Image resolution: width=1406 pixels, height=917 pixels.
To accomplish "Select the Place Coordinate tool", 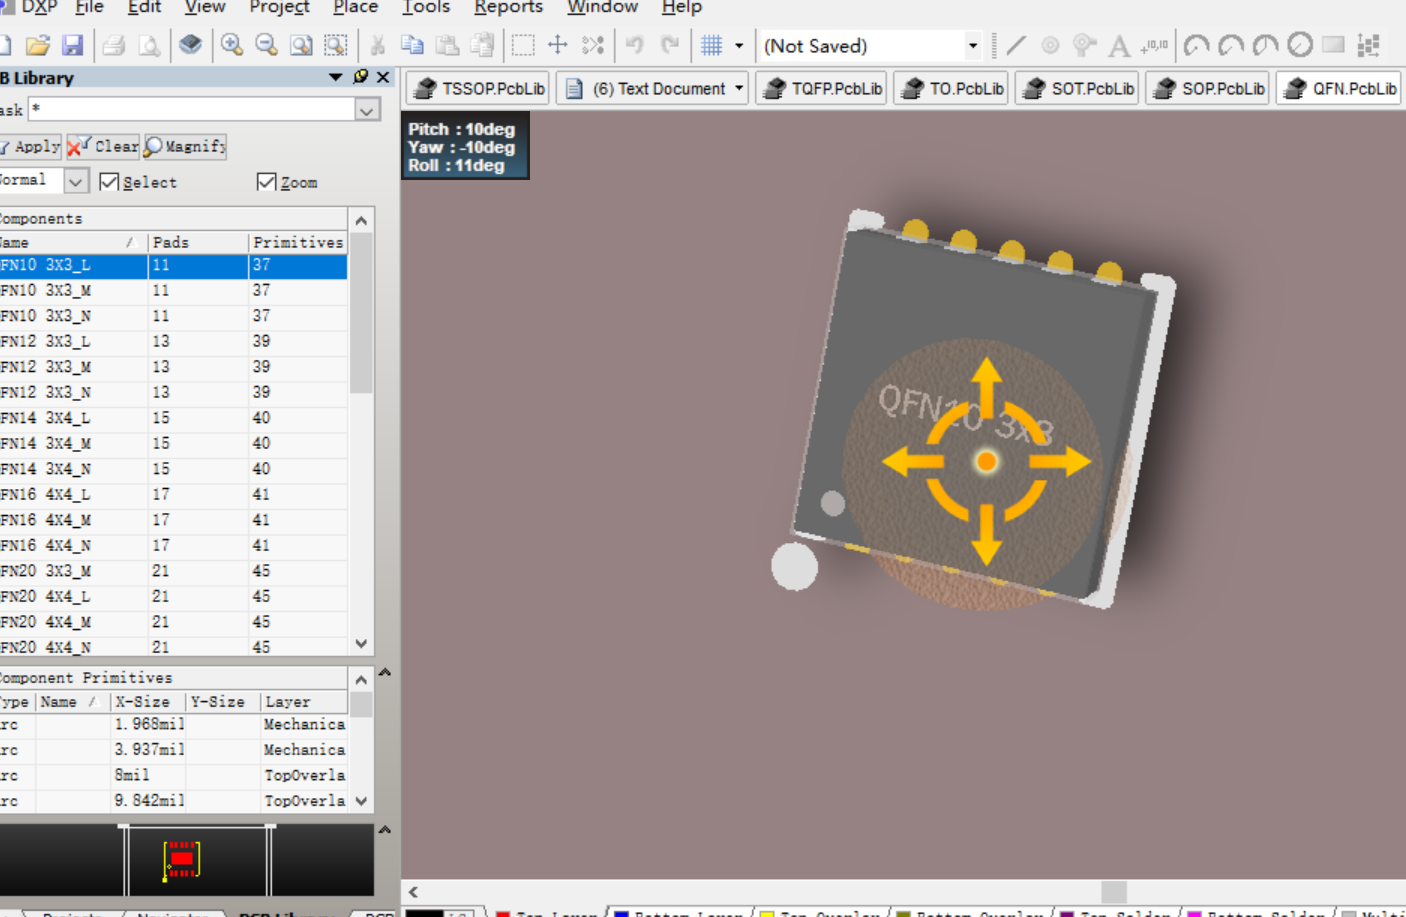I will pyautogui.click(x=1154, y=45).
